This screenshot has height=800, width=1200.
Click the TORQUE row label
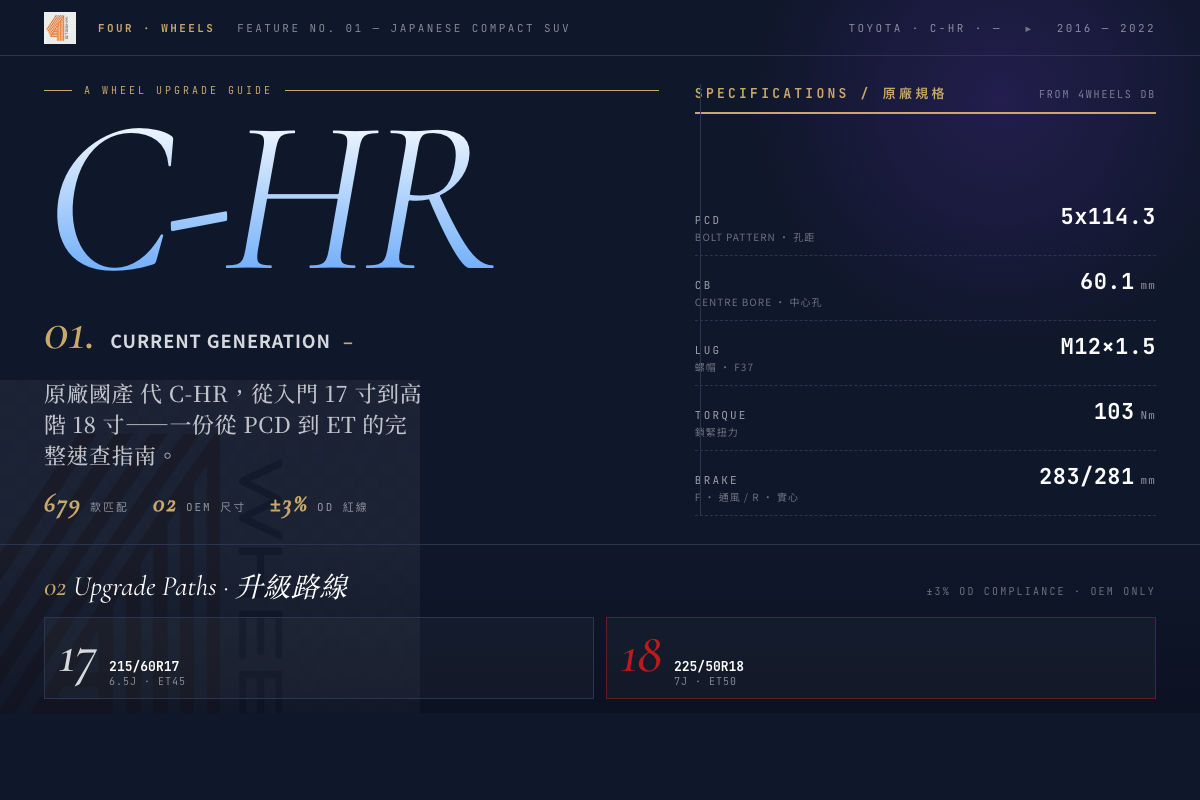721,416
